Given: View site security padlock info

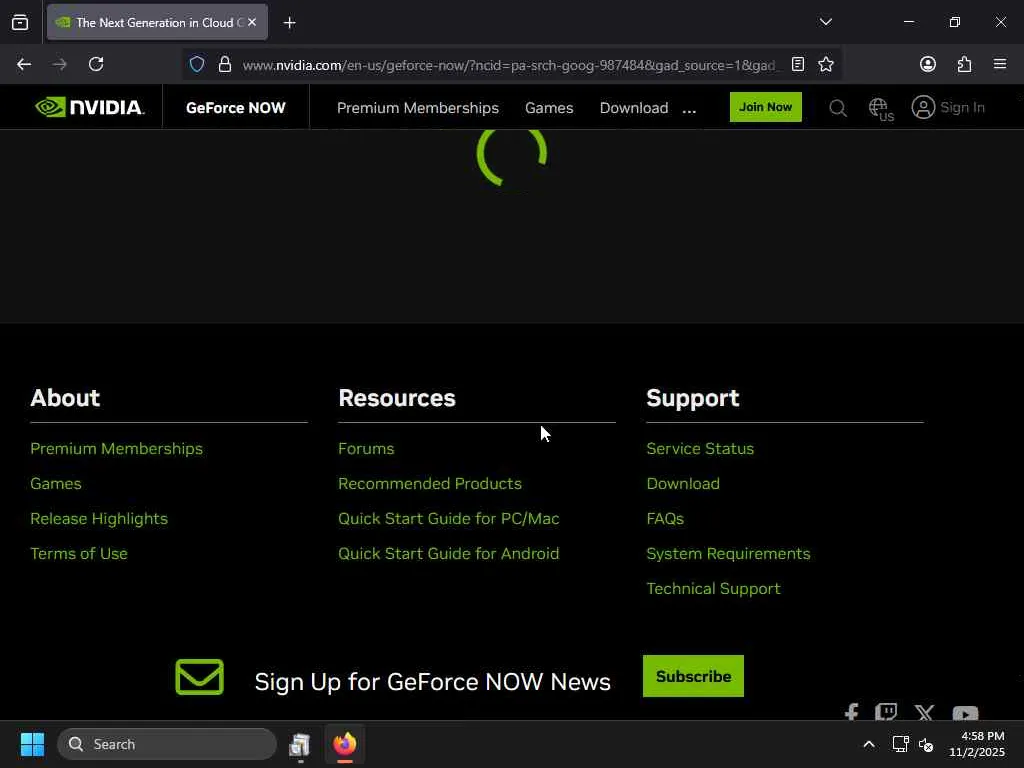Looking at the screenshot, I should [225, 64].
